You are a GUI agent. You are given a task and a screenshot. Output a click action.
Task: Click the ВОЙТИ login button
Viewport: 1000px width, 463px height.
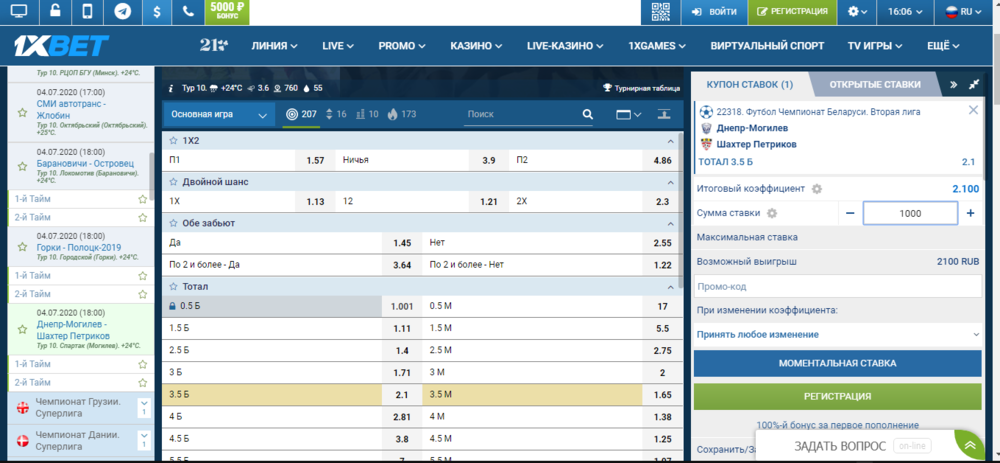(714, 11)
